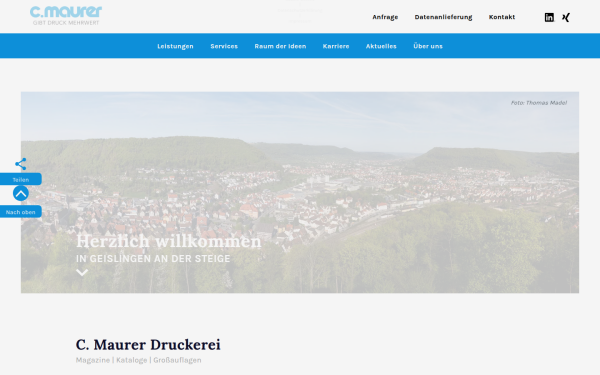Open the Kontakt link
The image size is (600, 375).
click(502, 17)
